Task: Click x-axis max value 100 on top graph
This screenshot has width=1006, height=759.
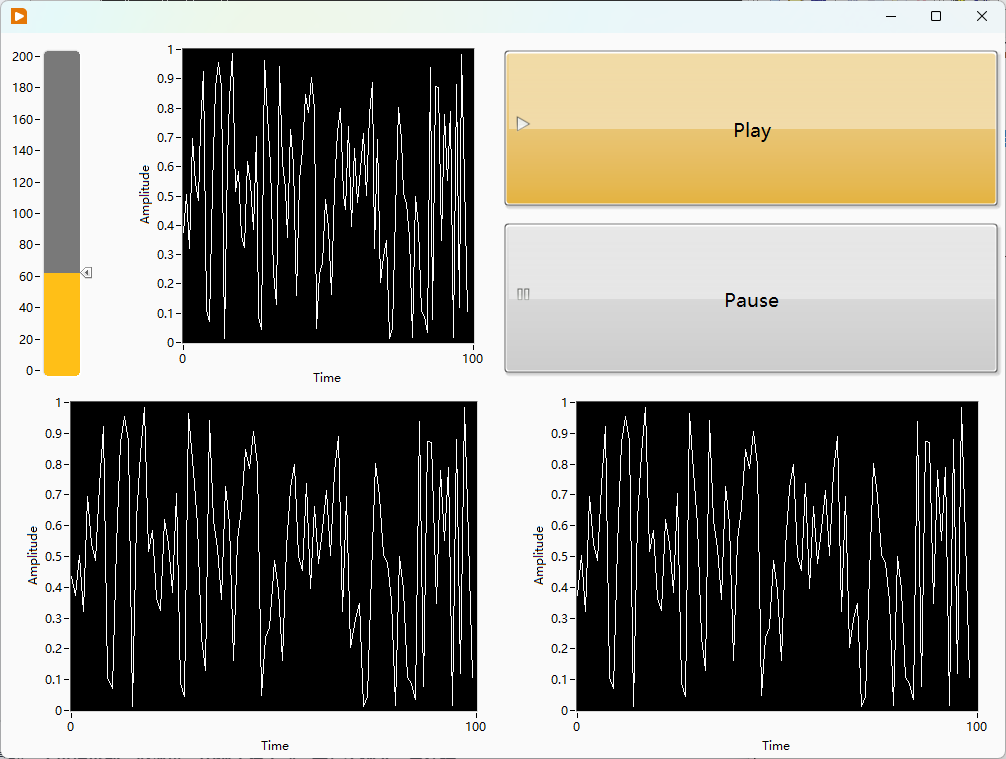Action: (x=472, y=359)
